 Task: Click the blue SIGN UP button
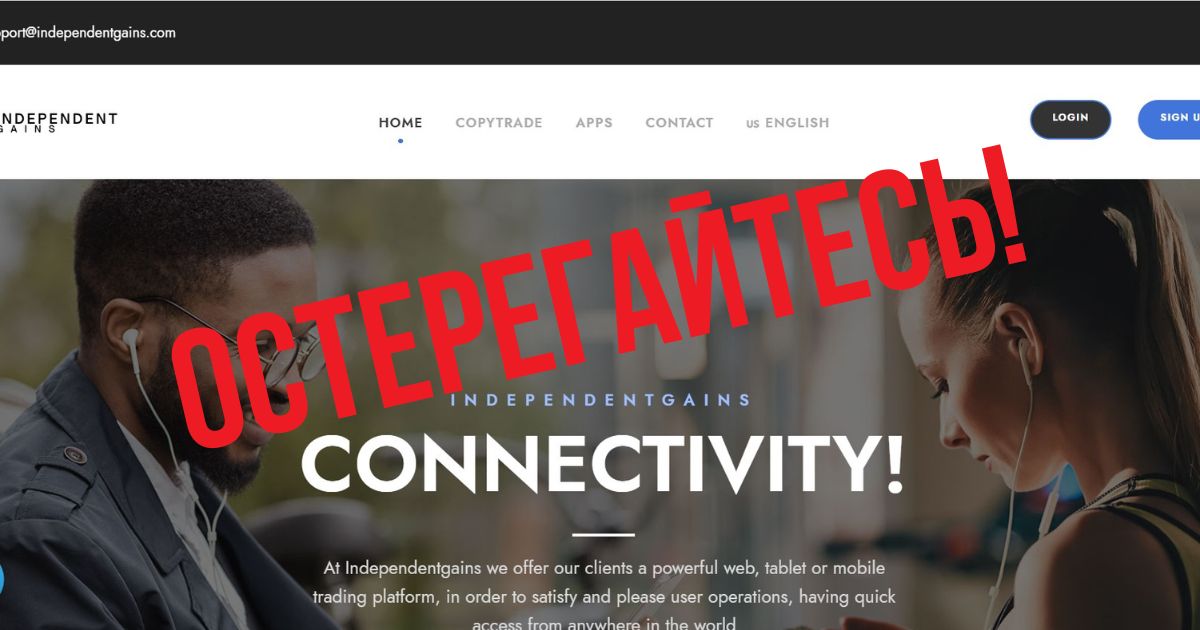pyautogui.click(x=1169, y=119)
